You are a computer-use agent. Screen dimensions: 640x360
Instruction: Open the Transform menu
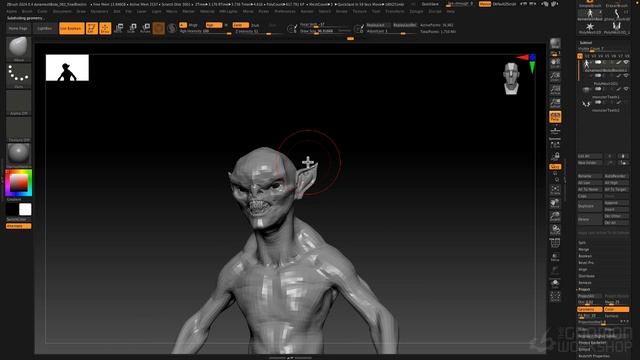coord(395,11)
